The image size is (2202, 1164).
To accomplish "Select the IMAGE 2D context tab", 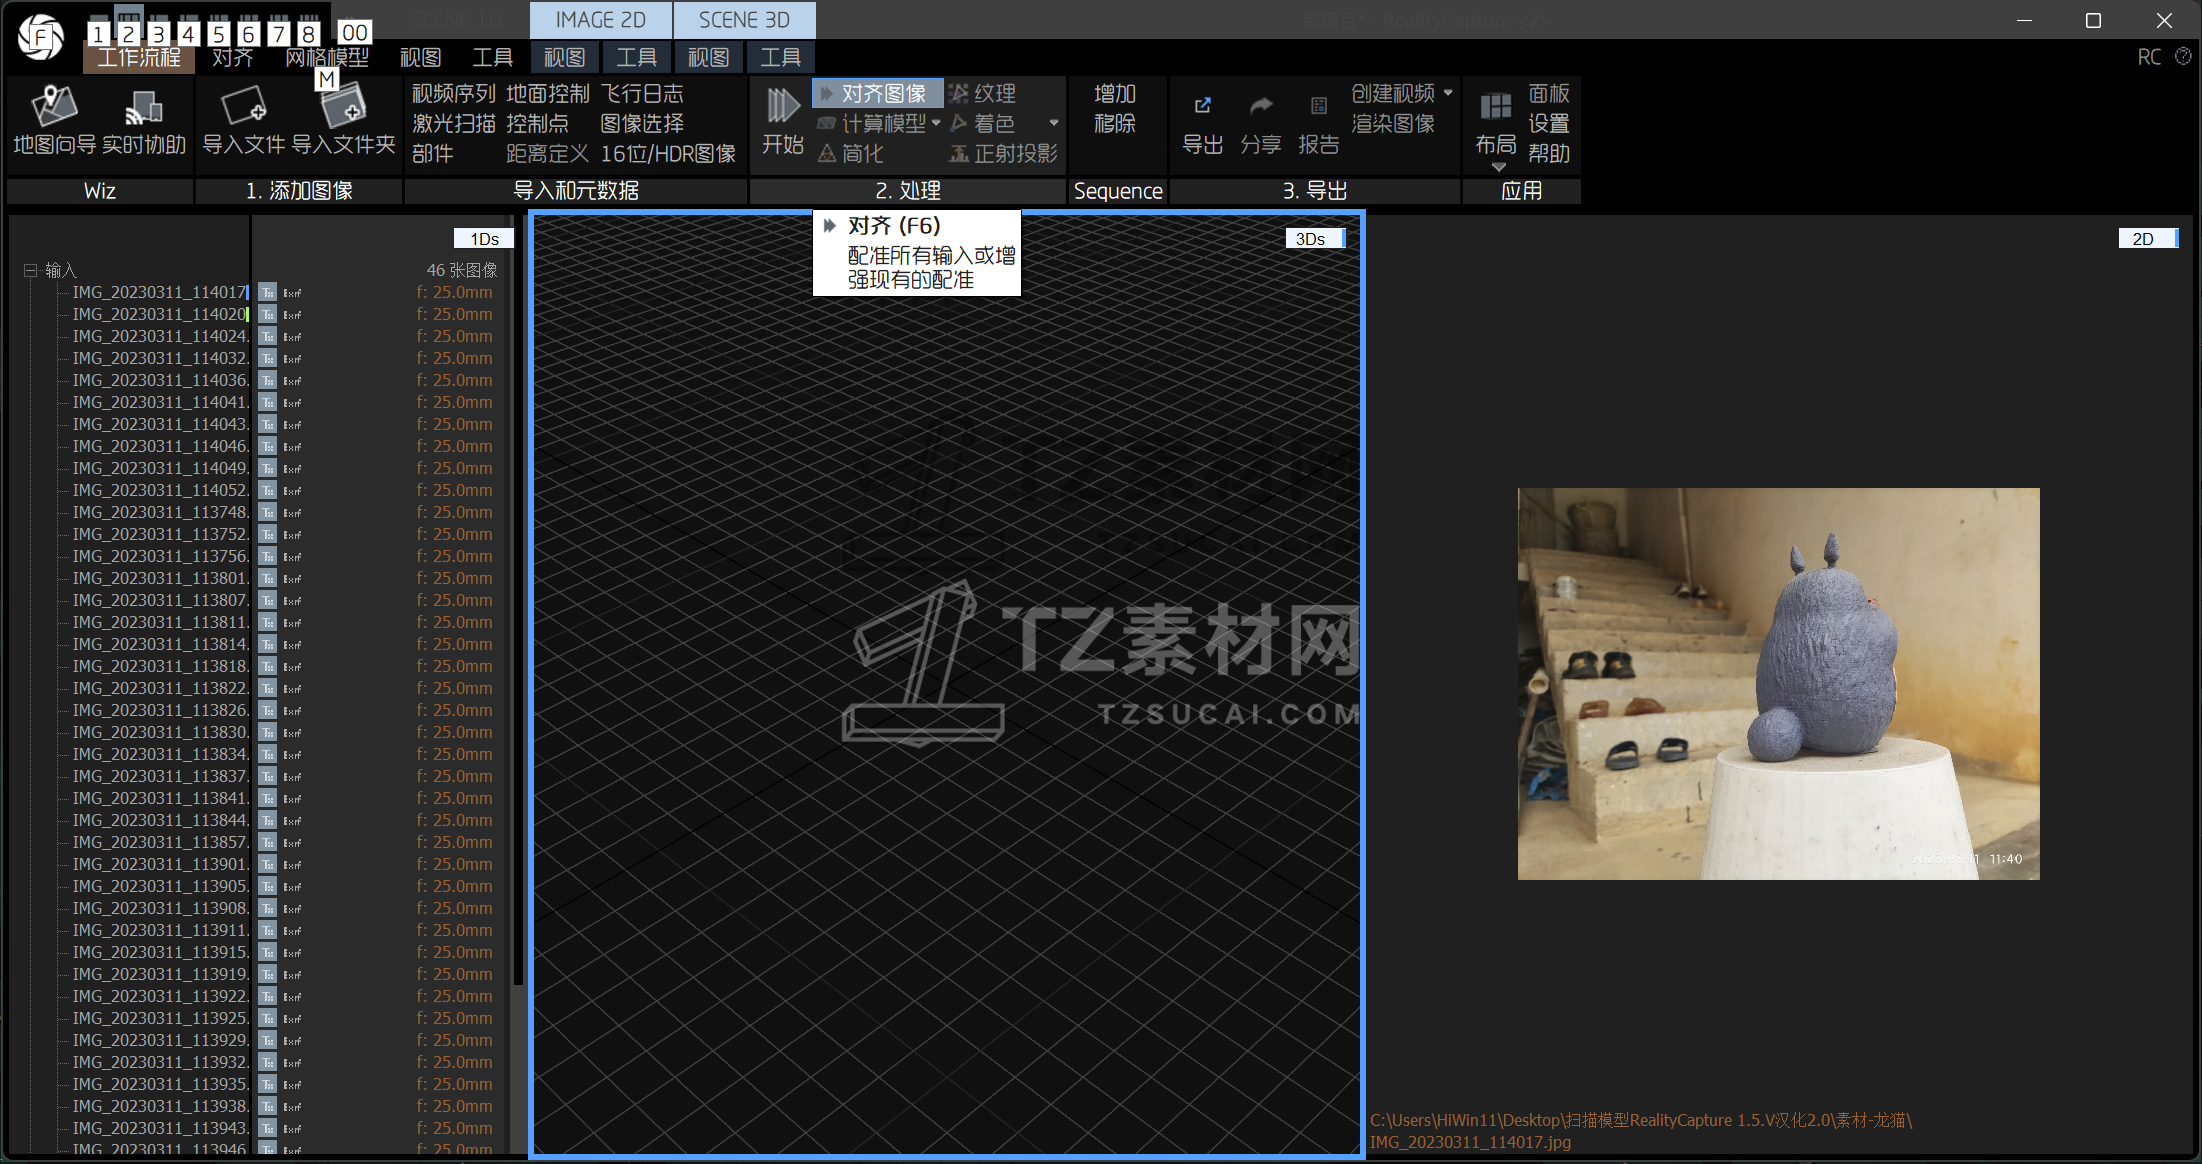I will (600, 20).
